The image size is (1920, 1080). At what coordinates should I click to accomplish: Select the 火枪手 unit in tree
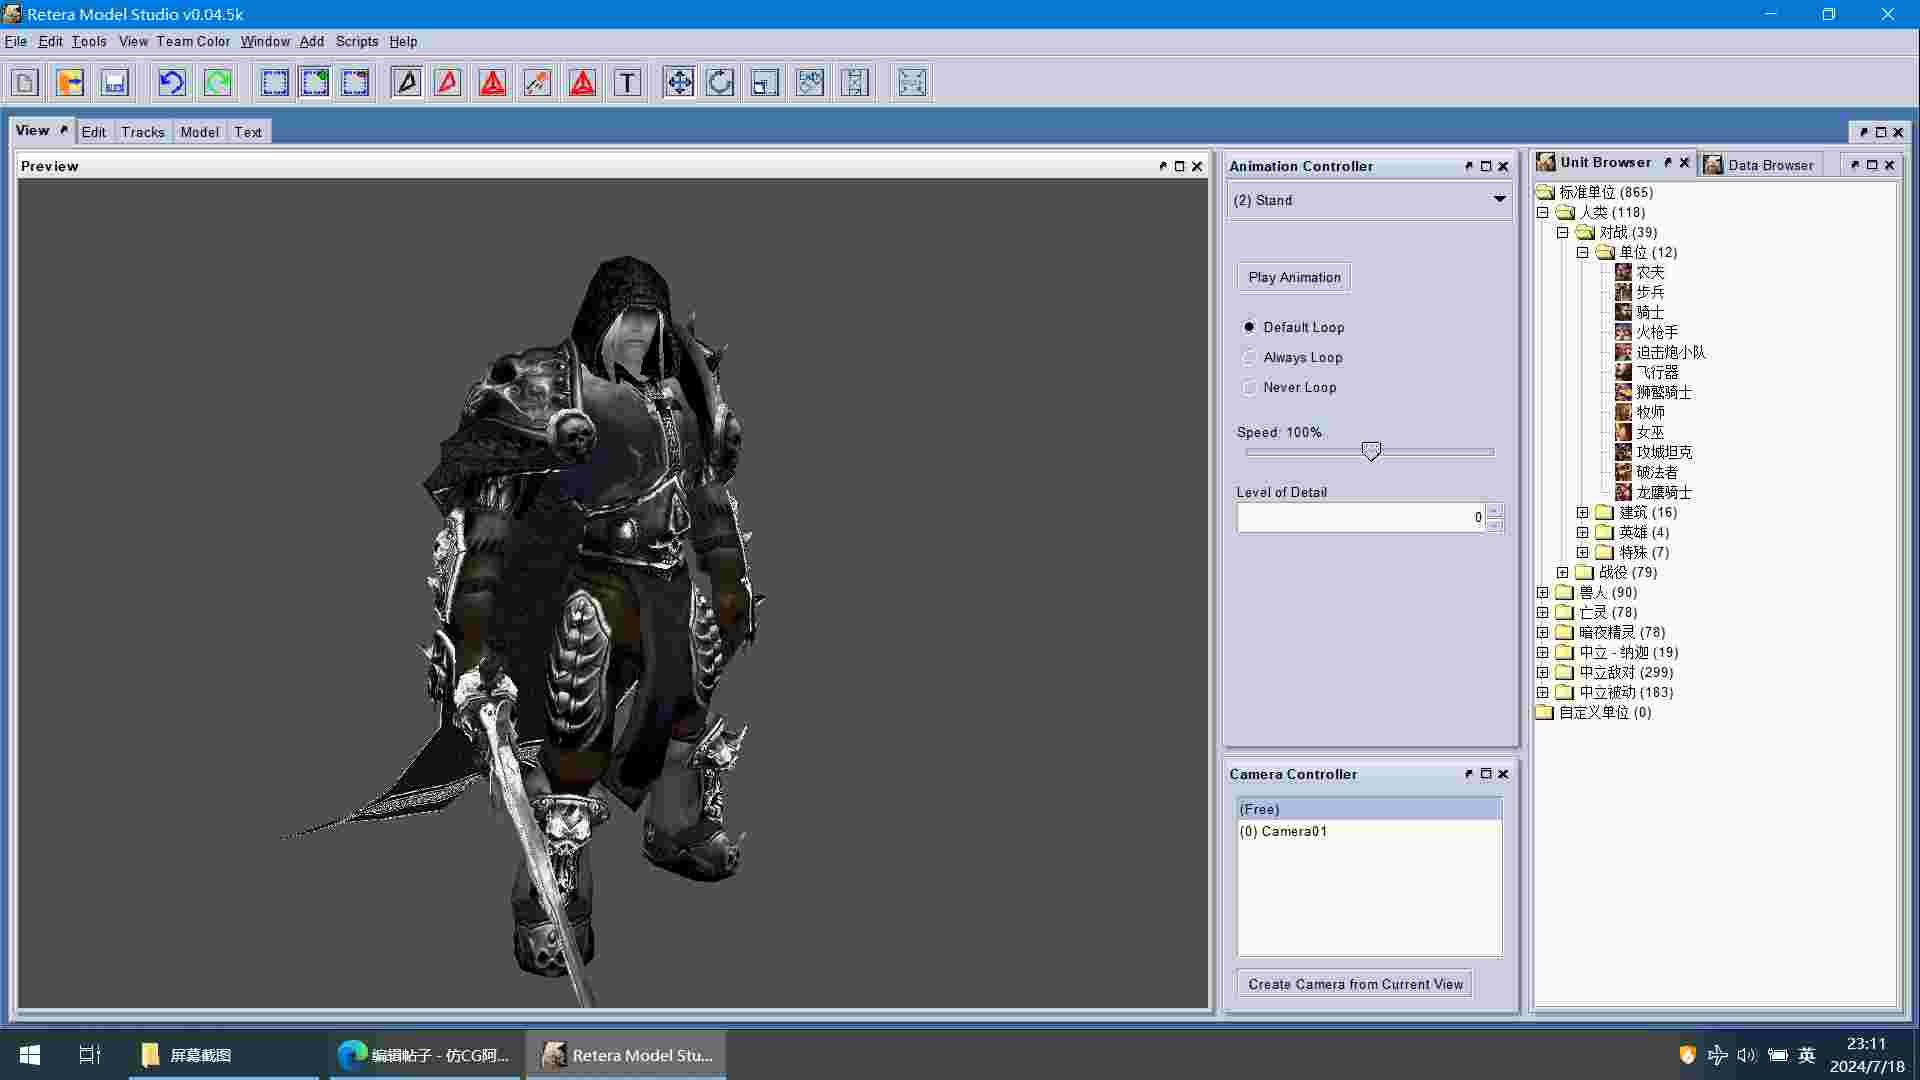coord(1657,332)
